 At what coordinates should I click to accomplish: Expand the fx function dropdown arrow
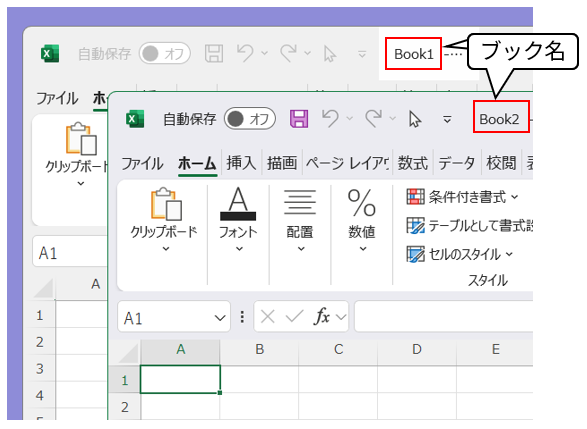pos(341,317)
